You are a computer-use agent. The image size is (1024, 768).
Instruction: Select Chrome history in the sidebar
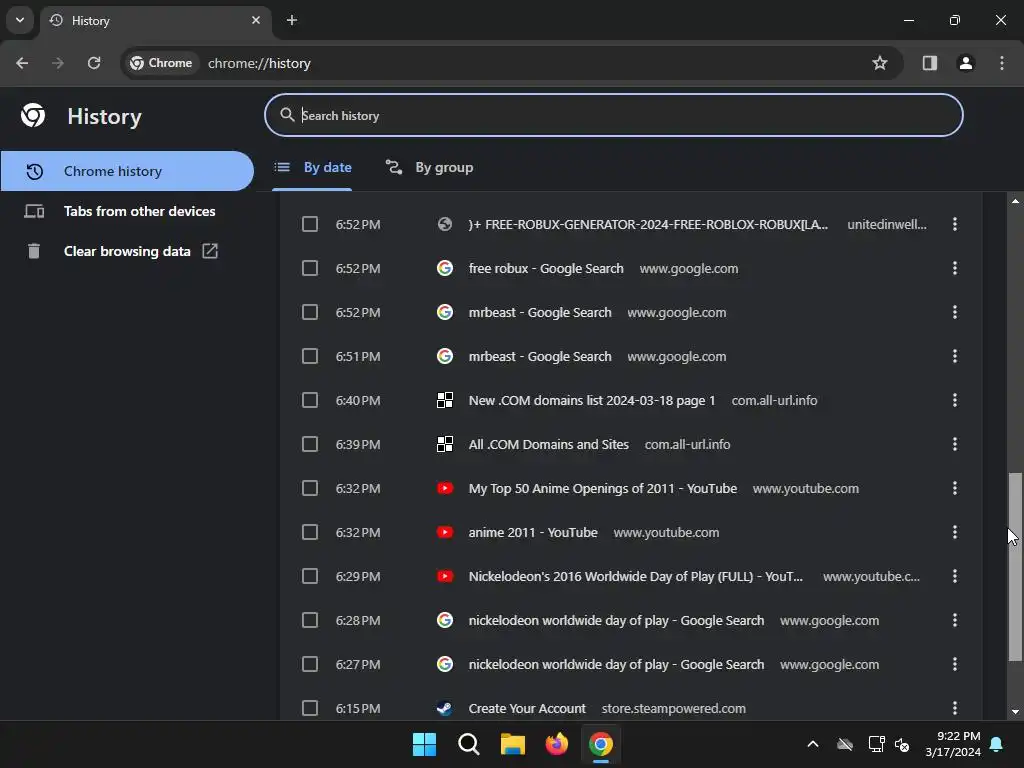coord(127,171)
